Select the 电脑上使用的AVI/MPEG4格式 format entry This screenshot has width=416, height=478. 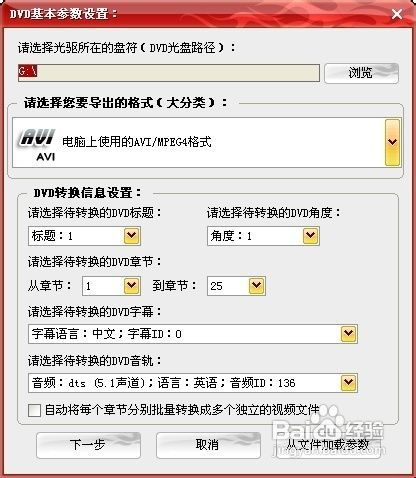pos(137,142)
